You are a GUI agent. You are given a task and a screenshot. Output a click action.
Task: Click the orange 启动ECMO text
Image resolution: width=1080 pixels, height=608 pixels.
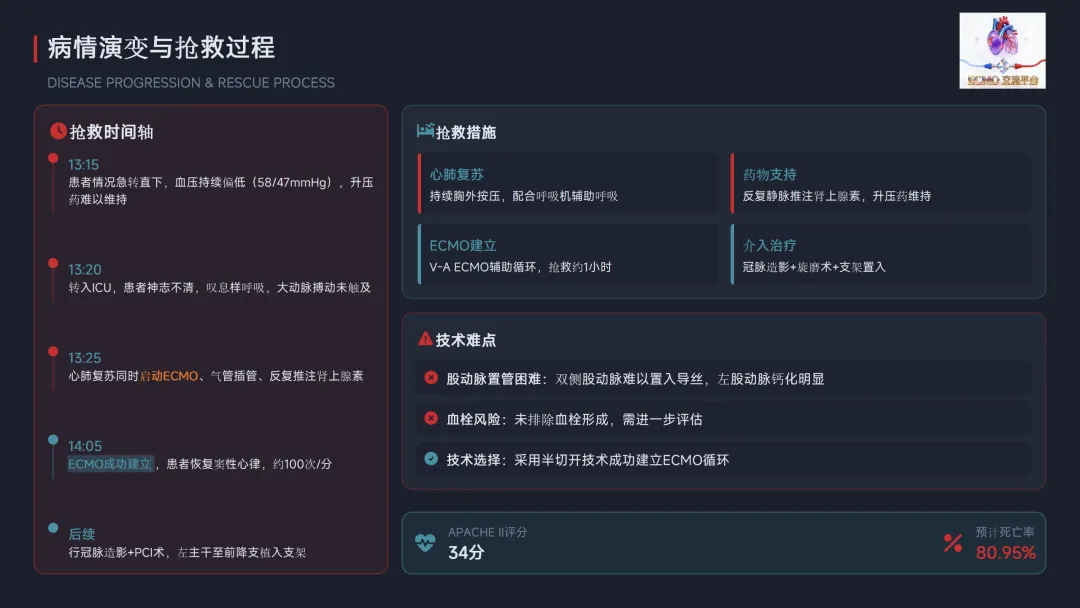pyautogui.click(x=168, y=376)
